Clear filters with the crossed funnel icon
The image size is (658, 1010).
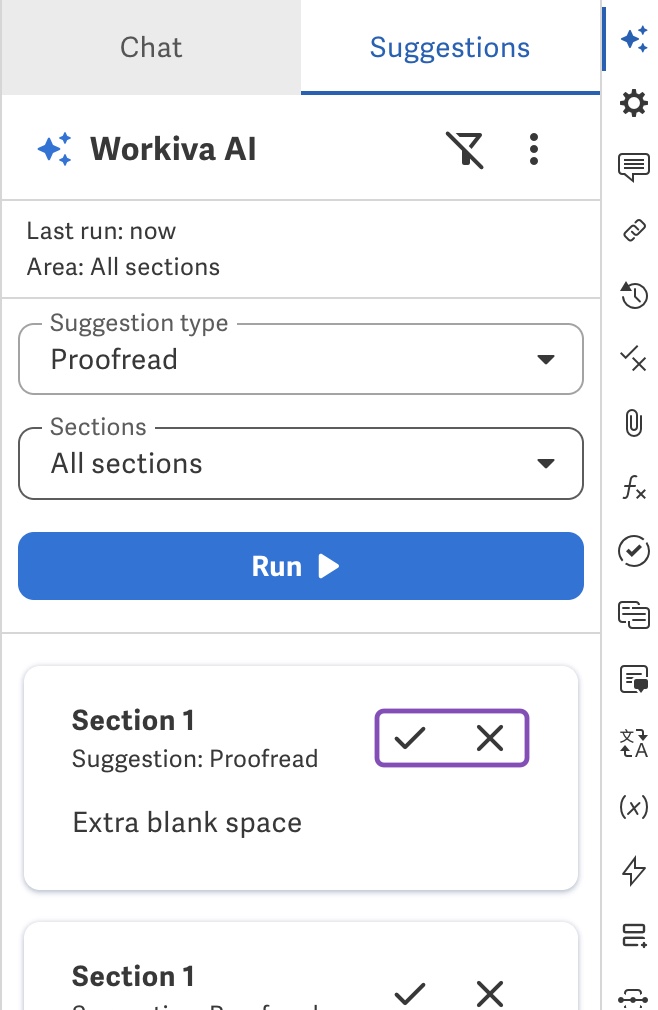(465, 149)
